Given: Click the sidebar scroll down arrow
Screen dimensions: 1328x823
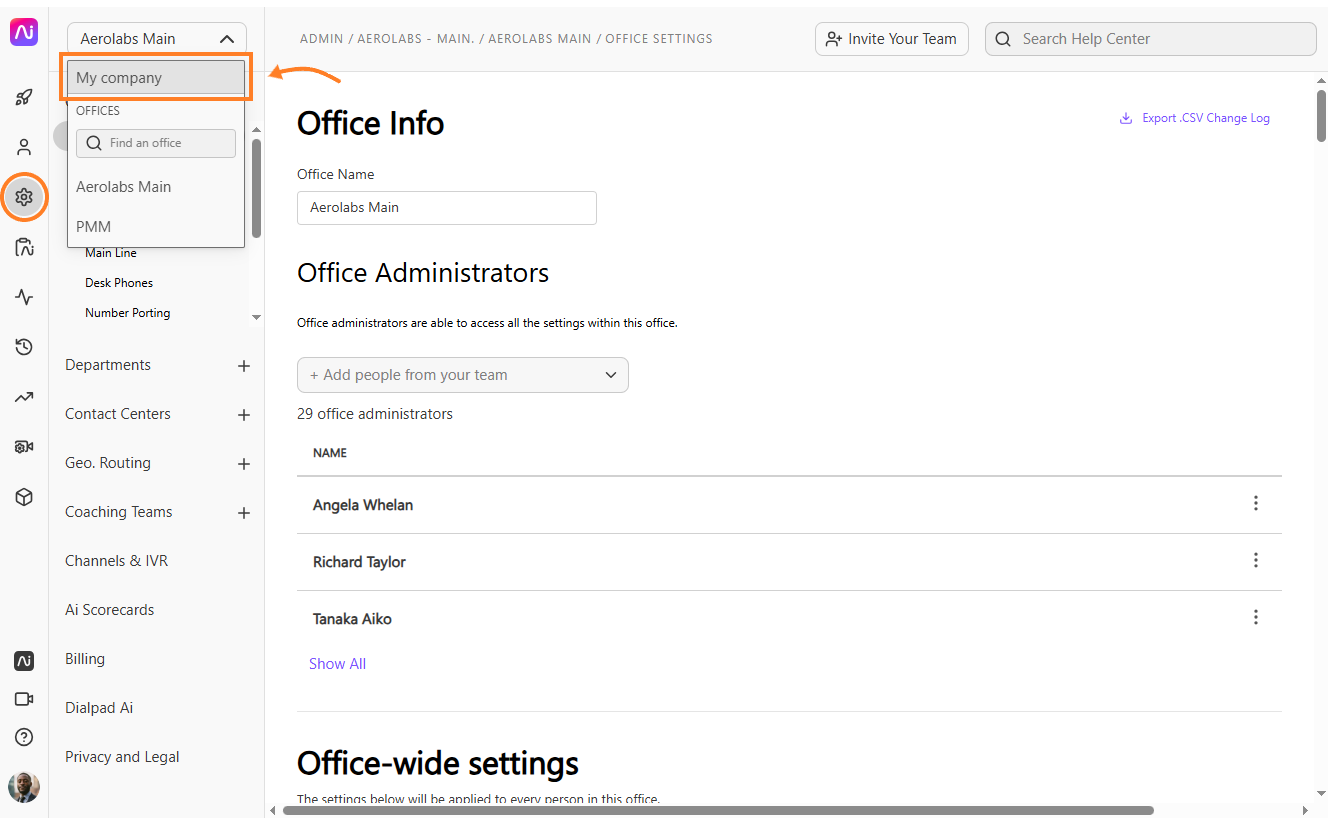Looking at the screenshot, I should (x=256, y=317).
